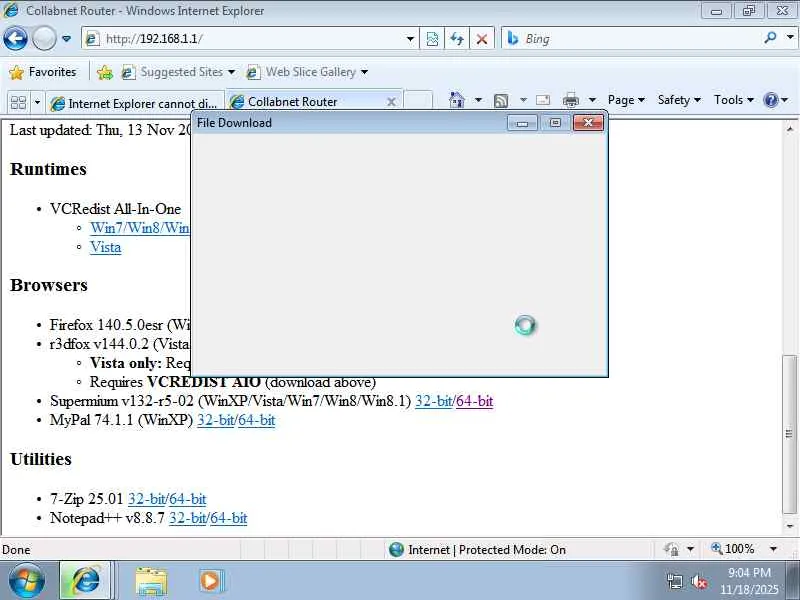Open the Win7/Win8 VCRedist link
The image size is (800, 600).
coord(140,228)
